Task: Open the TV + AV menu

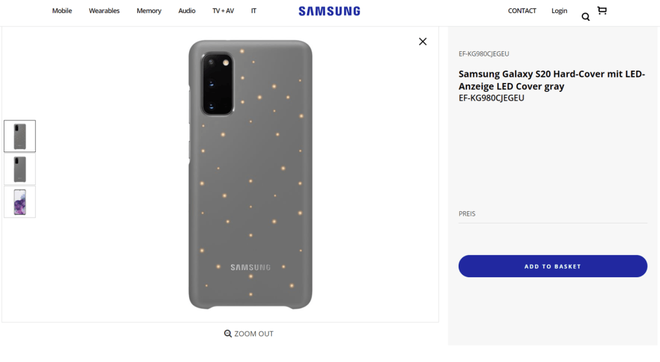Action: pyautogui.click(x=223, y=11)
